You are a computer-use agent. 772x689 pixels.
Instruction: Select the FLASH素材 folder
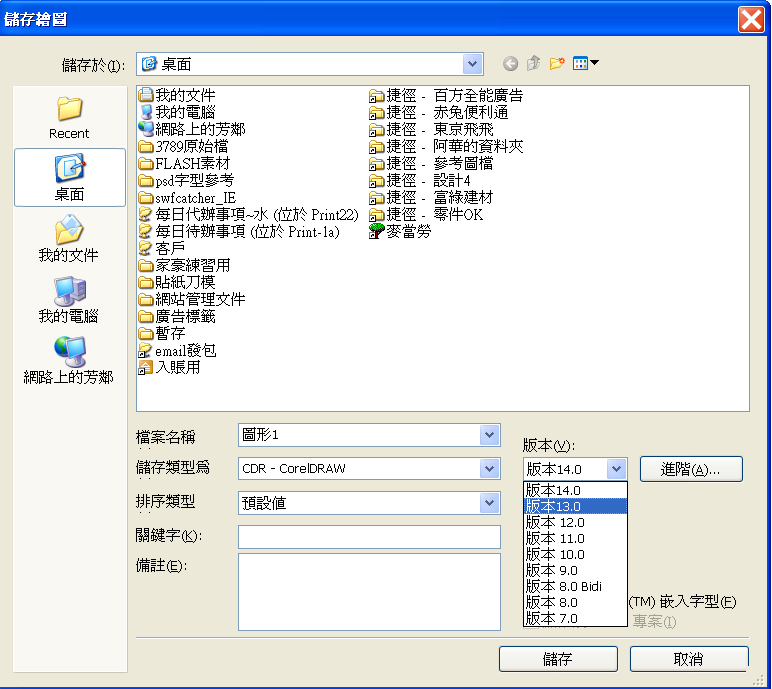click(x=185, y=164)
